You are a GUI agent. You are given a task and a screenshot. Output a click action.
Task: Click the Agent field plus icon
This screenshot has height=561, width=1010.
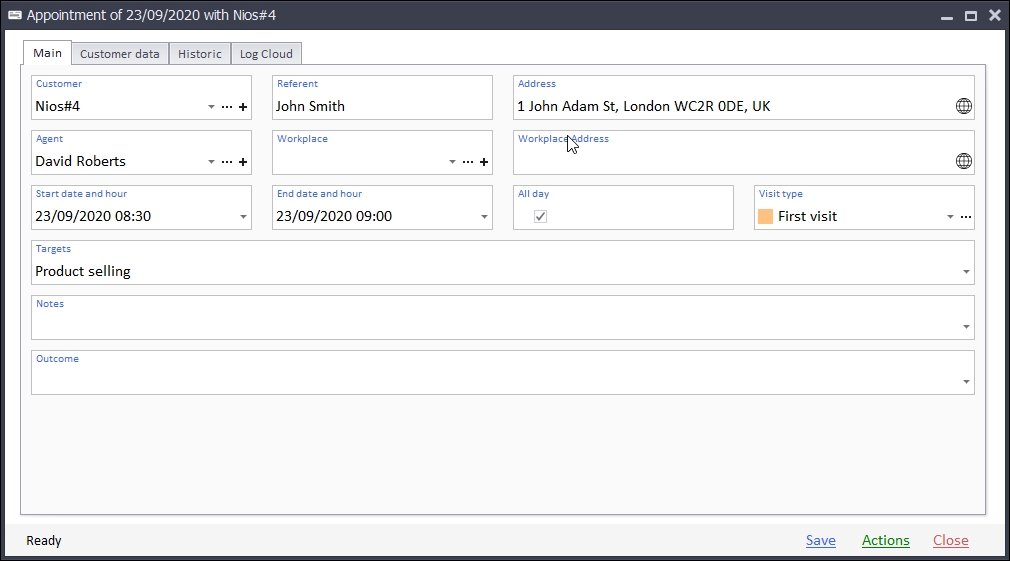pos(243,161)
